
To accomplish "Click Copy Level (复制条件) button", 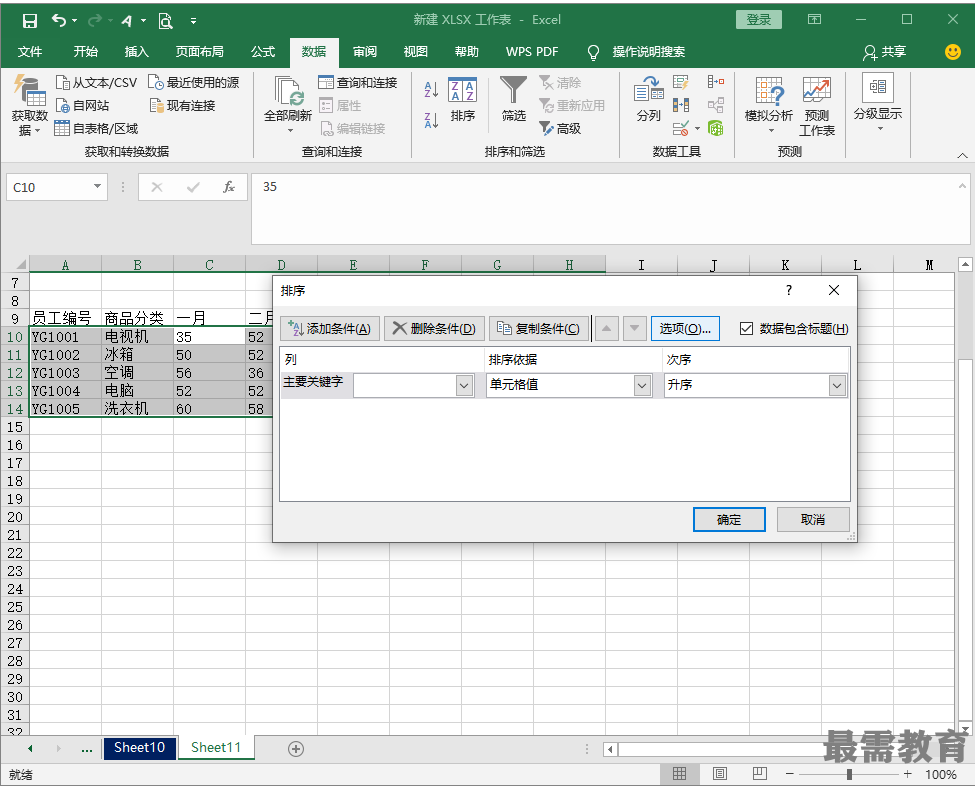I will (x=538, y=328).
